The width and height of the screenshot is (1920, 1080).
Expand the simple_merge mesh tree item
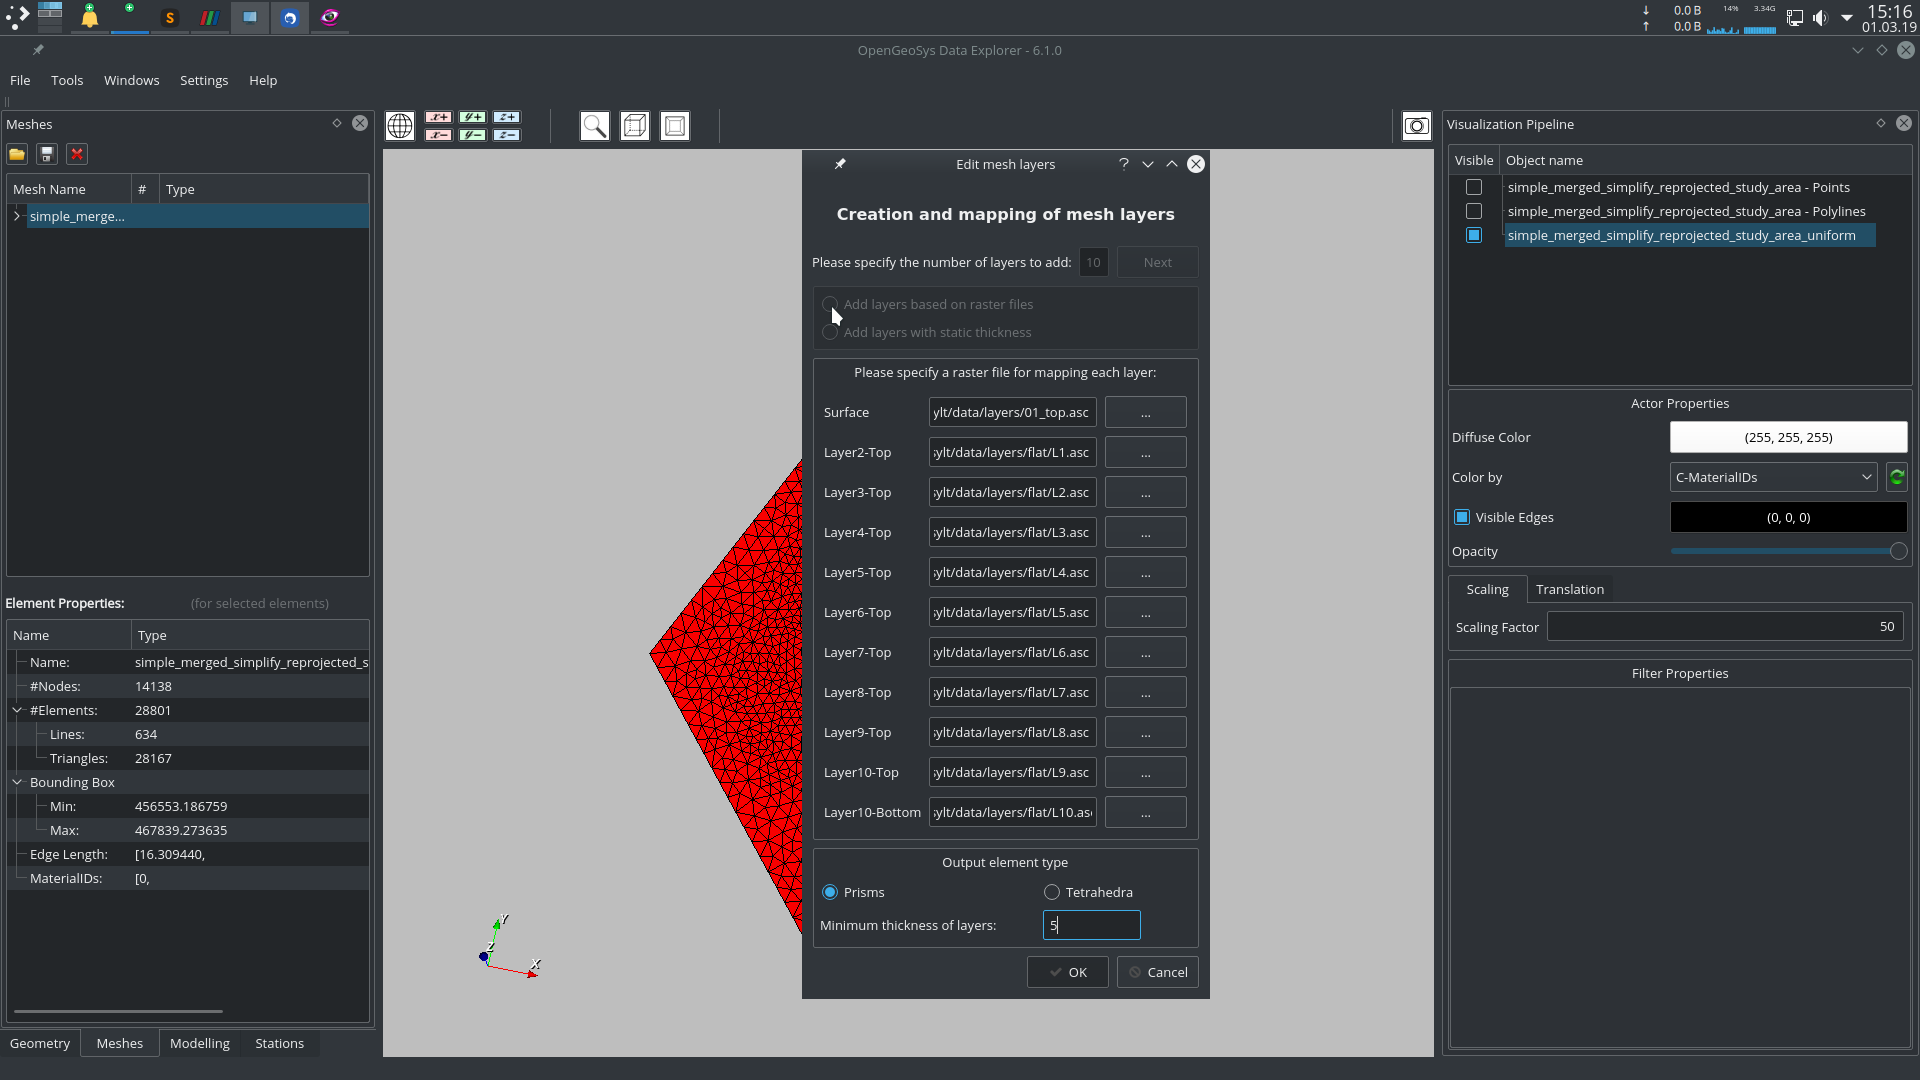tap(16, 215)
